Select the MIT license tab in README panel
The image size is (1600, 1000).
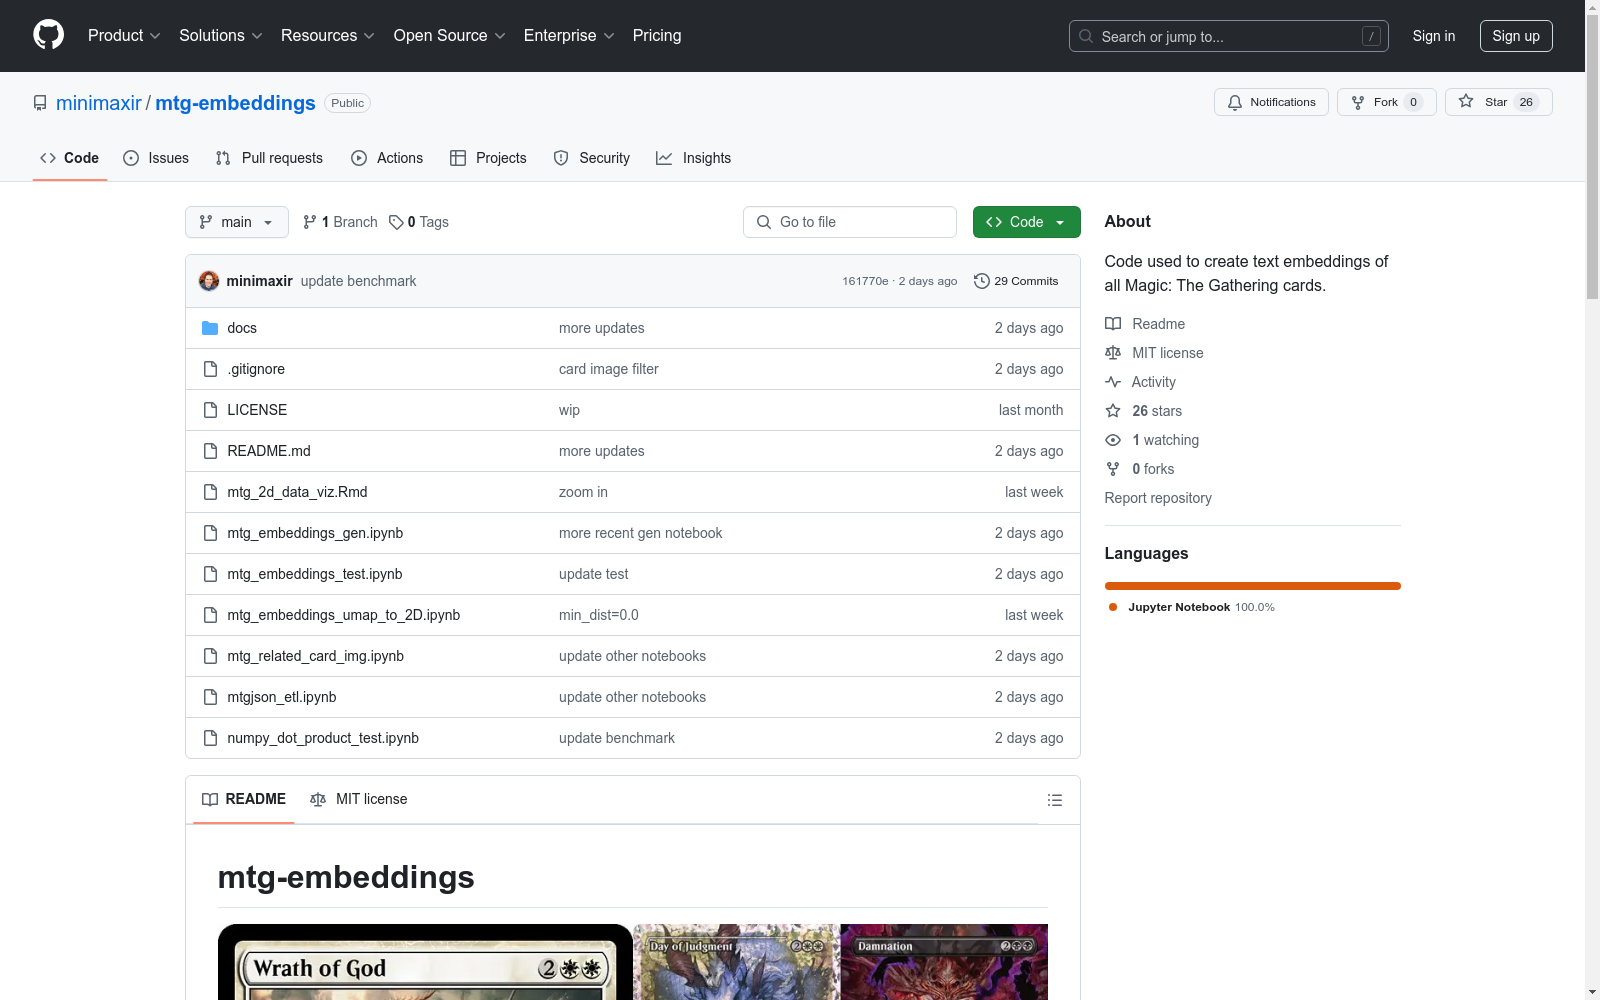(359, 799)
